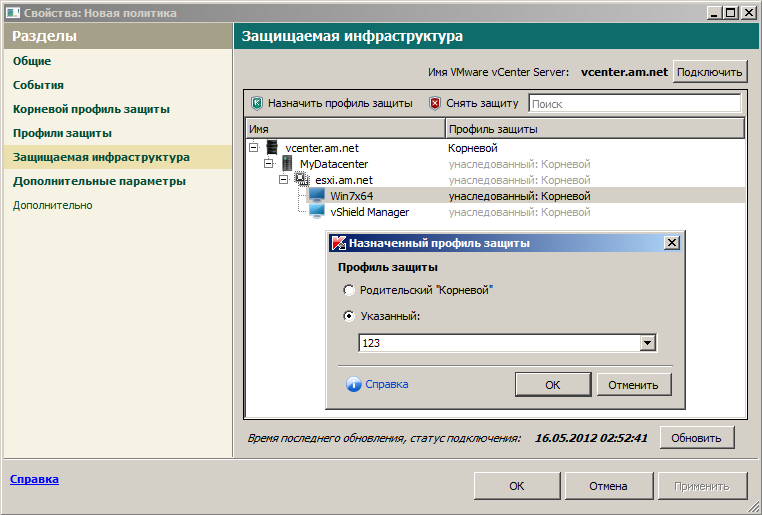Screen dimensions: 762x515
Task: Click the properties window icon in title bar
Action: click(13, 13)
